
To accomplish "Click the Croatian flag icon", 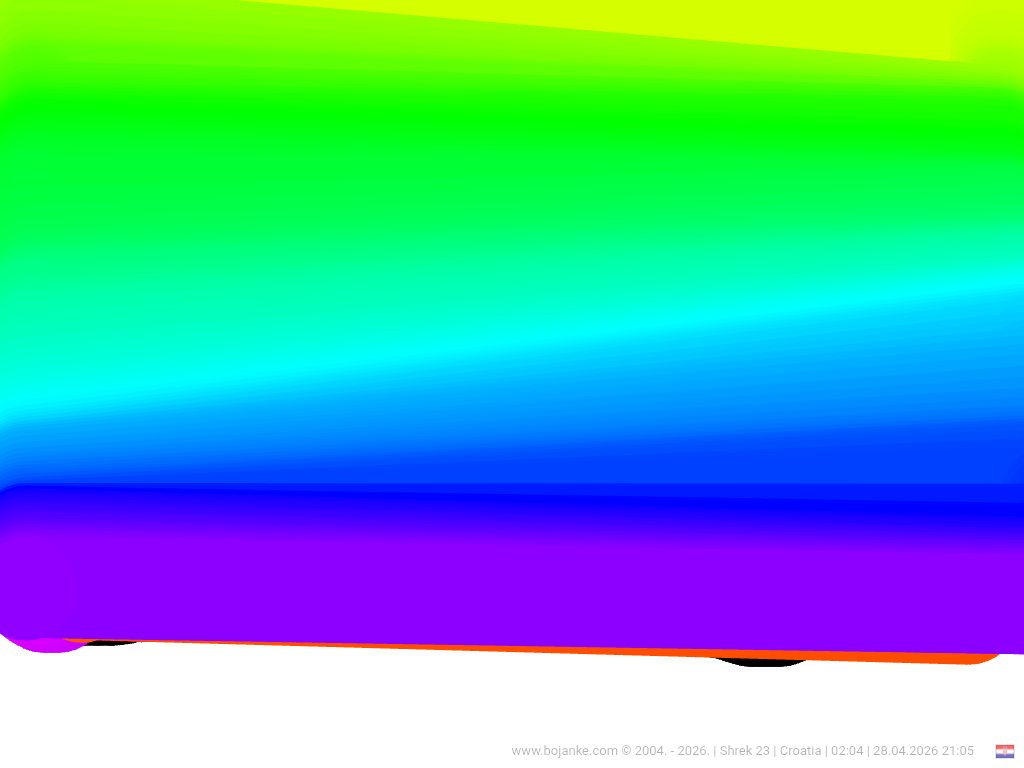I will (1004, 751).
